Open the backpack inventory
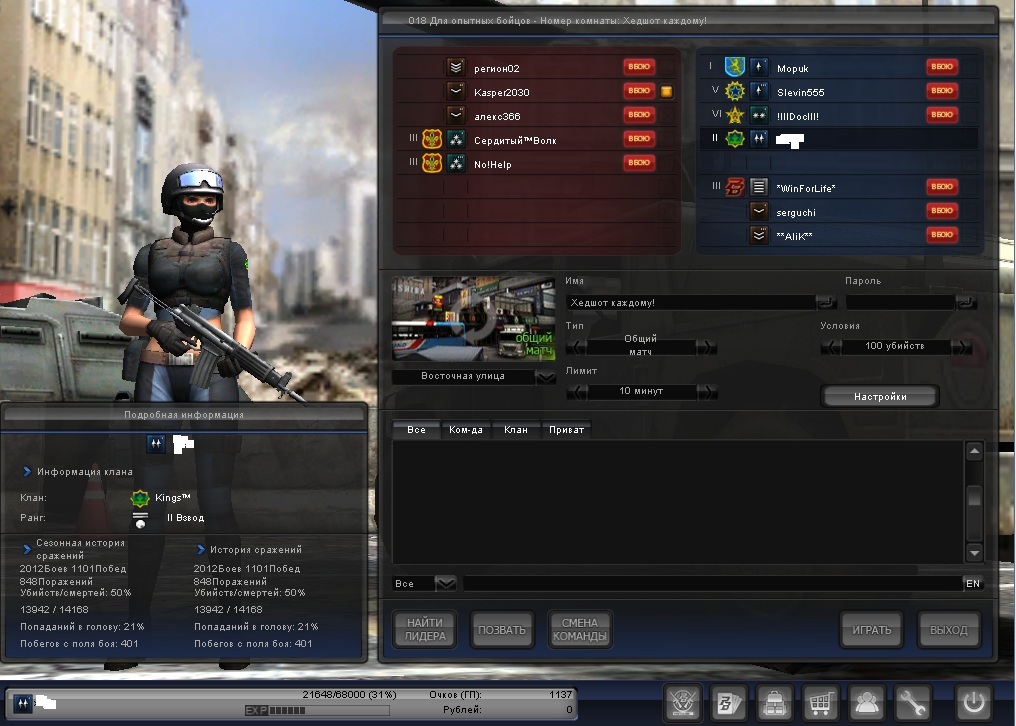Screen dimensions: 1016x726 (775, 702)
